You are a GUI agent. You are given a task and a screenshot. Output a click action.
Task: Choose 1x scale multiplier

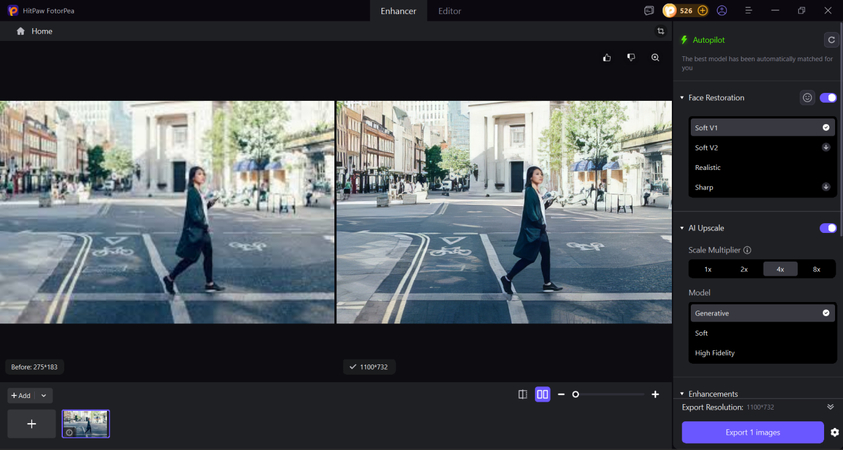click(x=708, y=269)
